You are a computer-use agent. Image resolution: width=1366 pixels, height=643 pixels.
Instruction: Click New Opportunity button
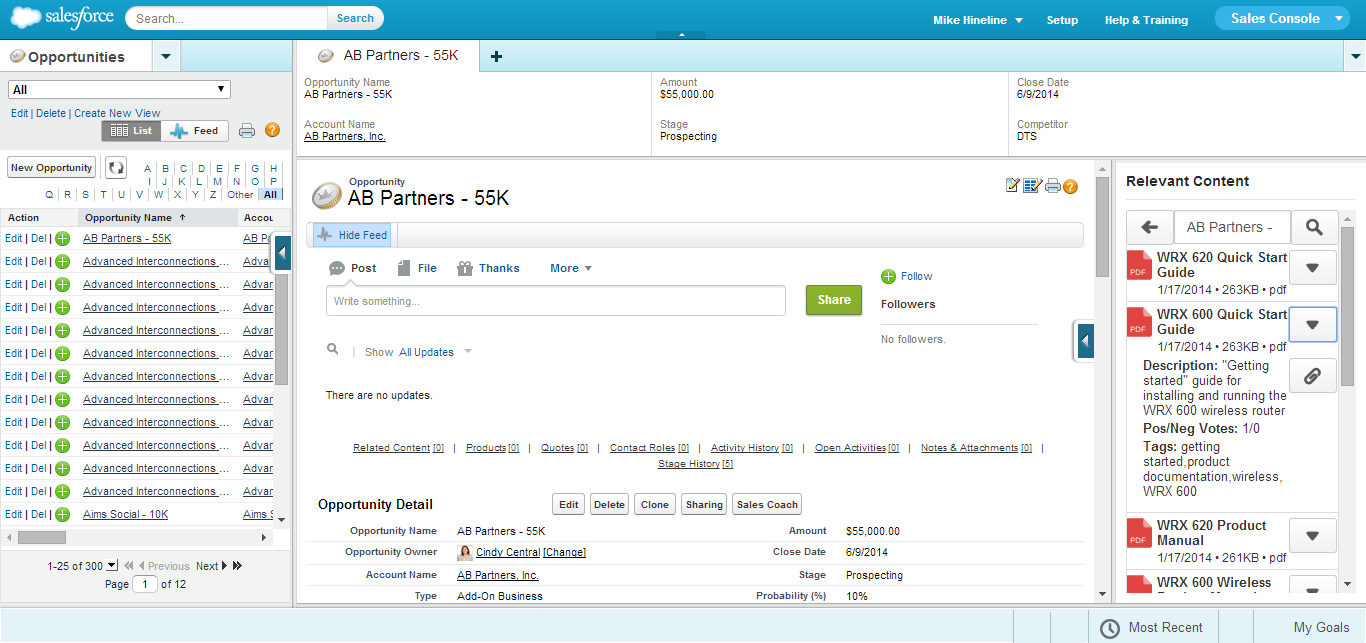(51, 168)
